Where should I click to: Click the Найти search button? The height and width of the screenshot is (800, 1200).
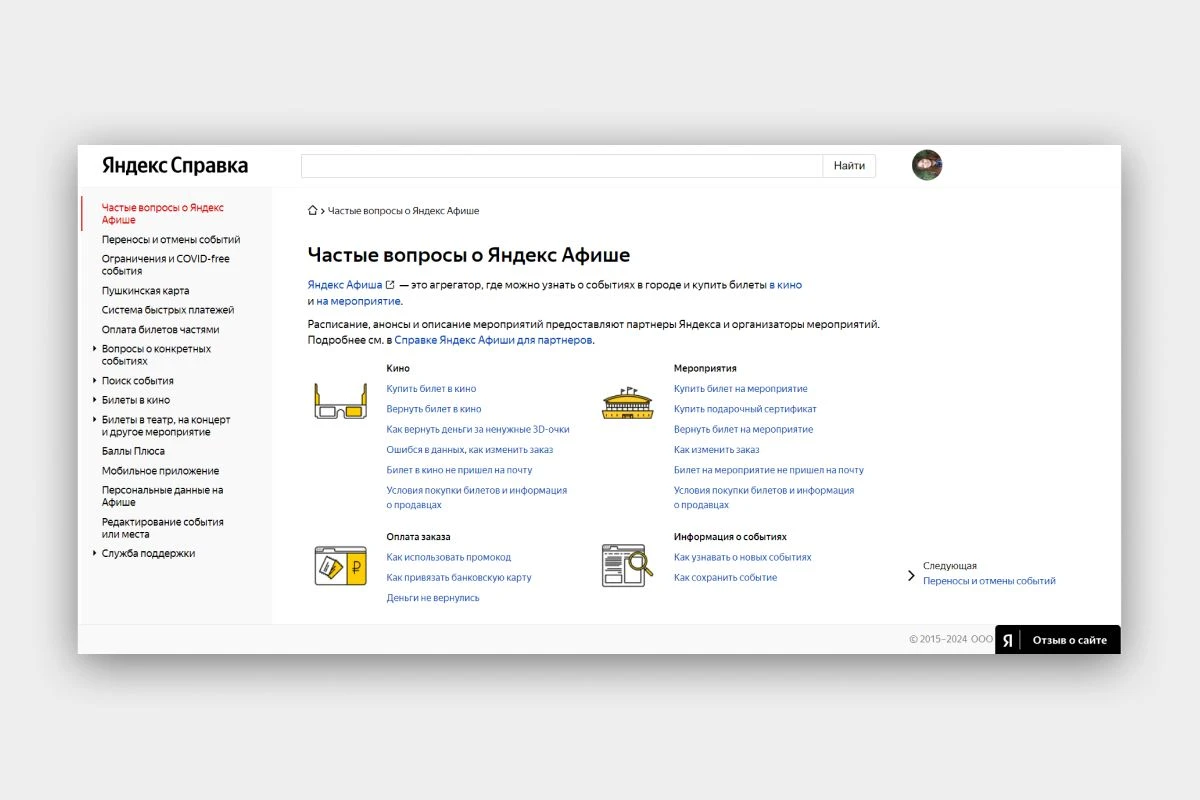[x=849, y=166]
